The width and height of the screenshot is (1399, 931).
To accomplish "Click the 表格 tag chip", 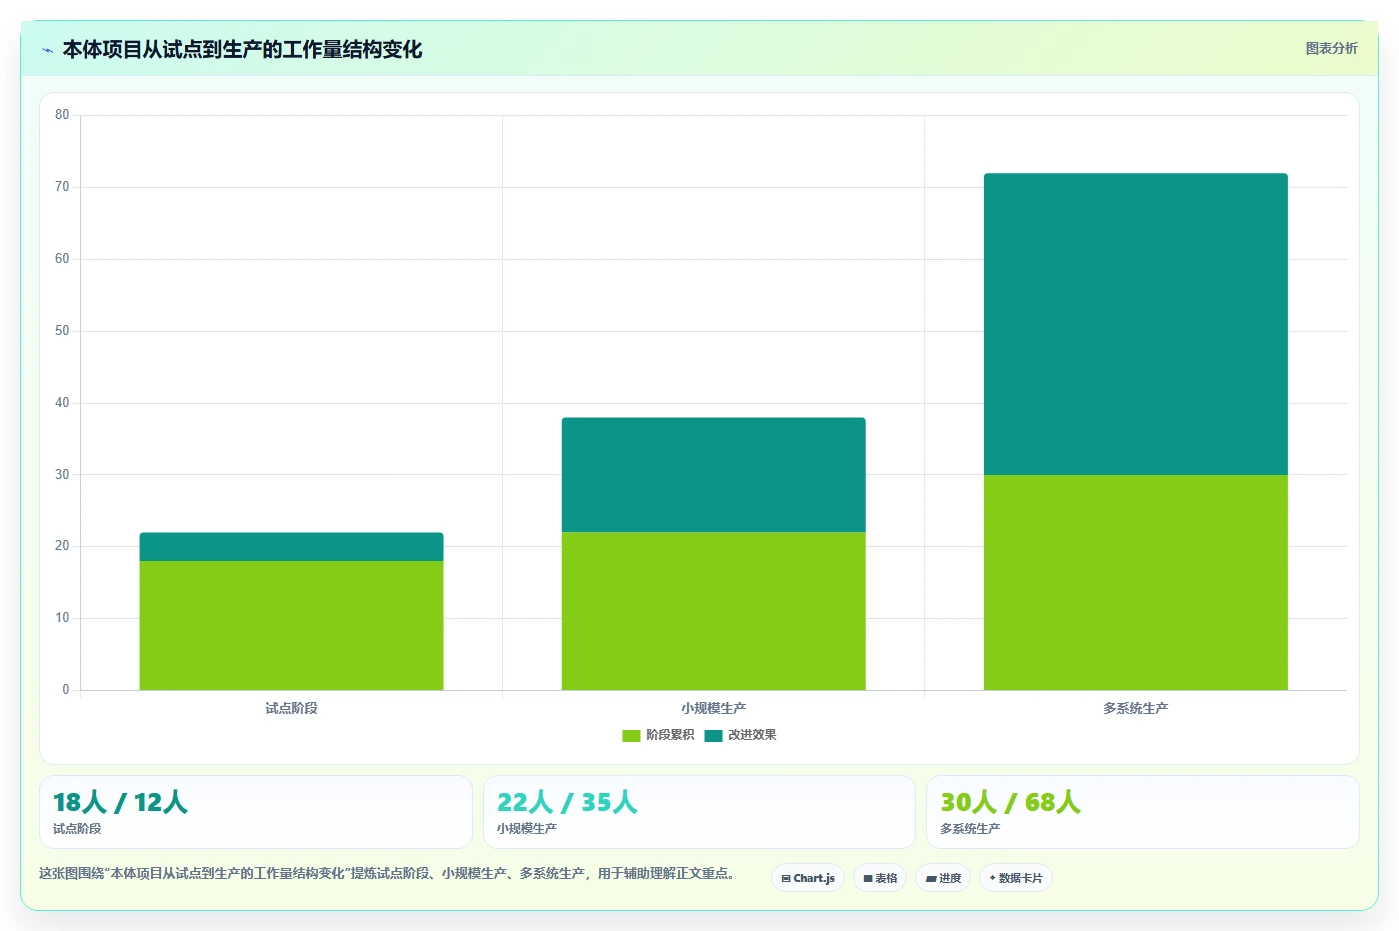I will [x=880, y=878].
